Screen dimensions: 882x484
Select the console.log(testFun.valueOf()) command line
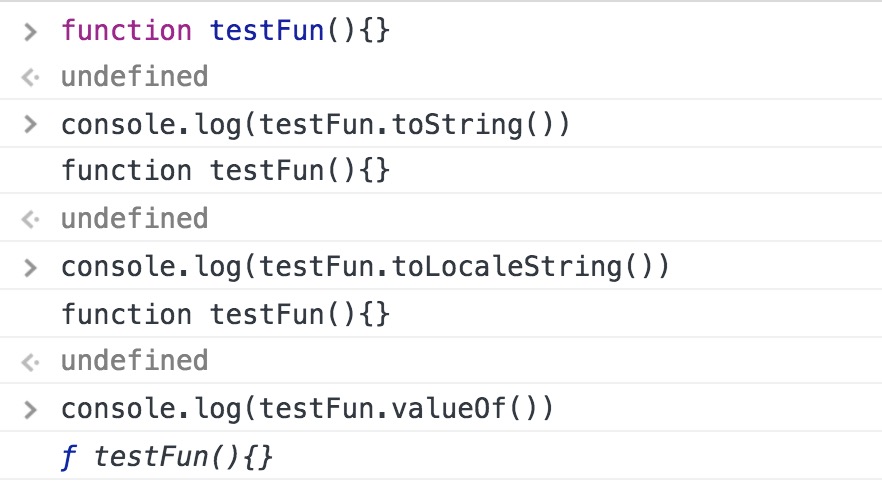pos(306,409)
